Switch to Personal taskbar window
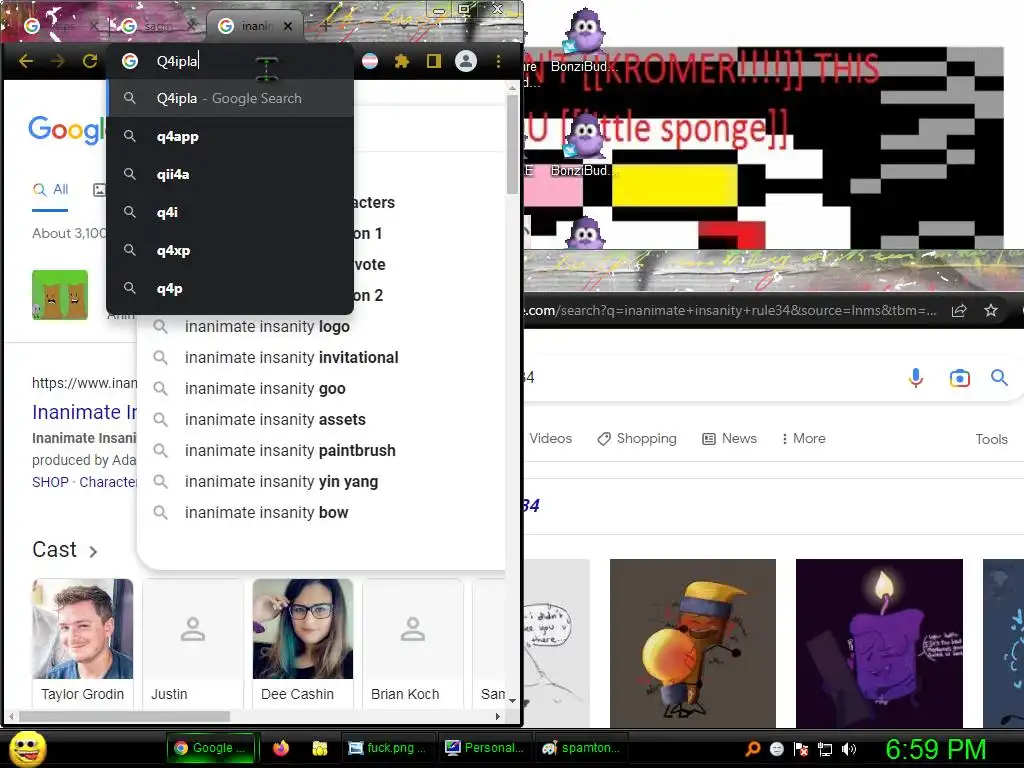Viewport: 1024px width, 768px height. pyautogui.click(x=484, y=748)
